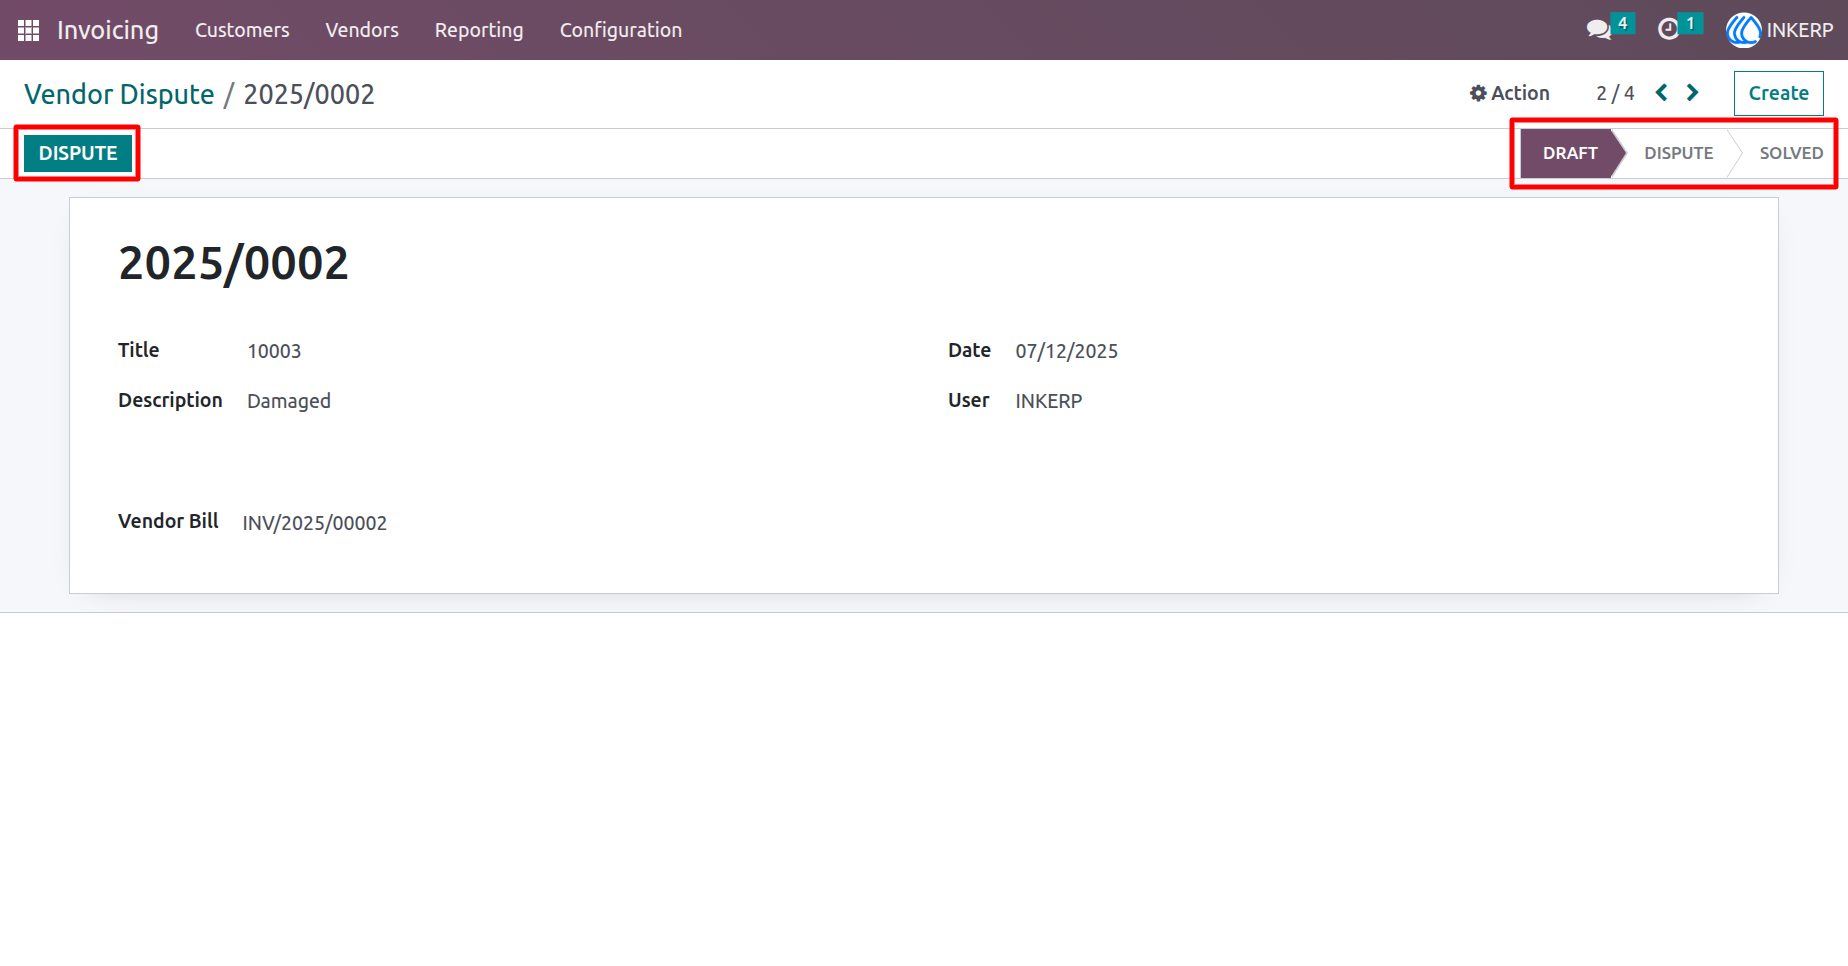Go back via Vendor Dispute breadcrumb

click(119, 94)
